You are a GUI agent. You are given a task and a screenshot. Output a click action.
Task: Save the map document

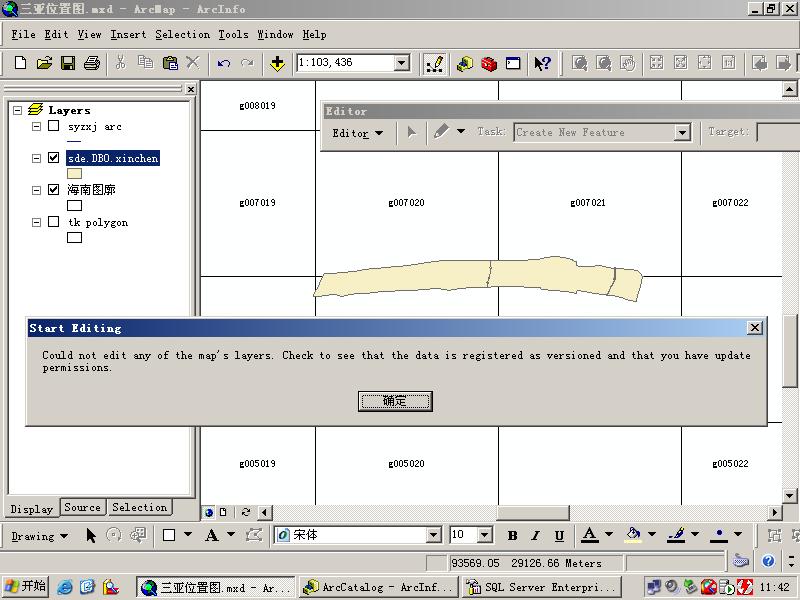(x=68, y=63)
